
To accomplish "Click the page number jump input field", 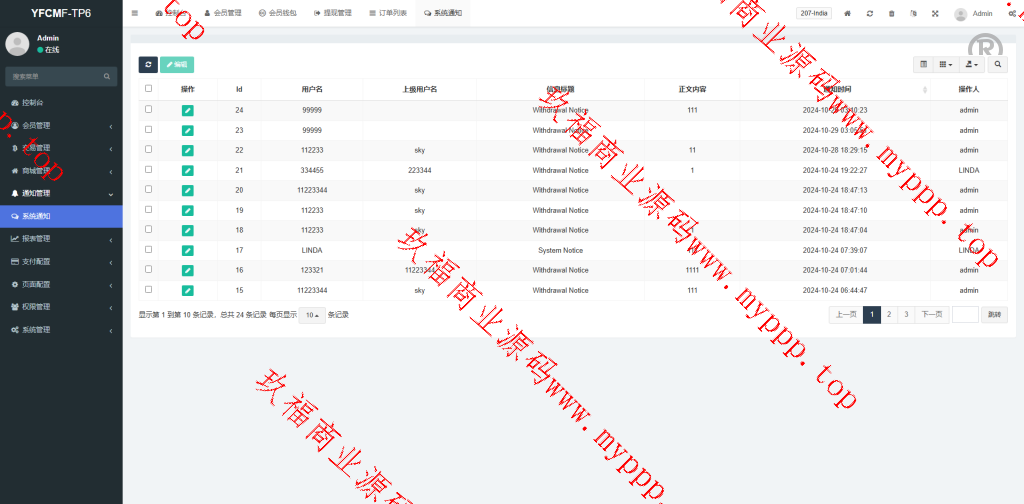I will (x=965, y=314).
